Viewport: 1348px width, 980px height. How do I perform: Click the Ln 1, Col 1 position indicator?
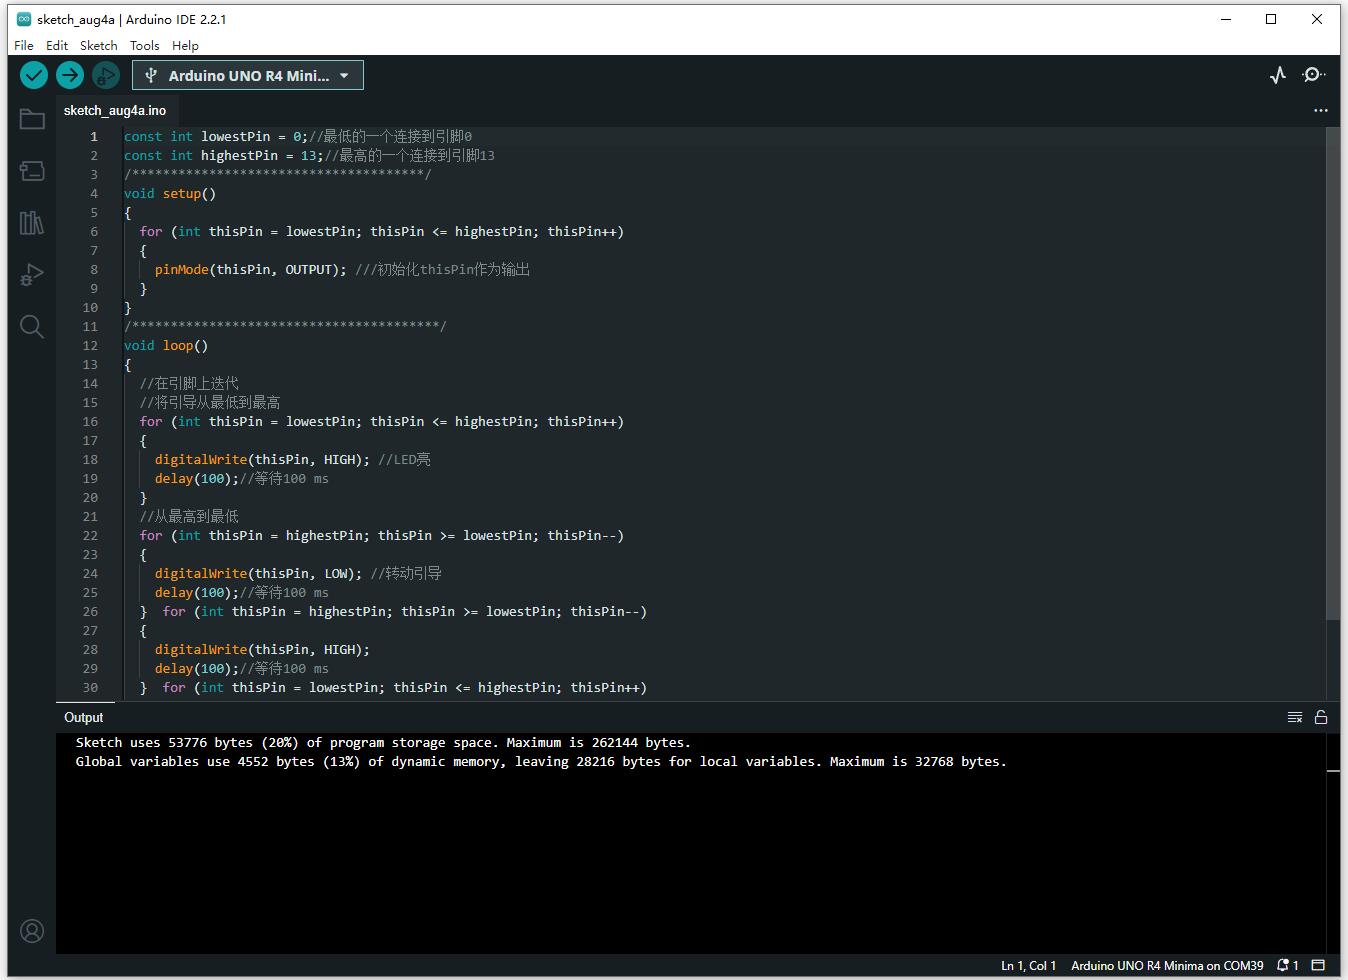coord(1028,966)
